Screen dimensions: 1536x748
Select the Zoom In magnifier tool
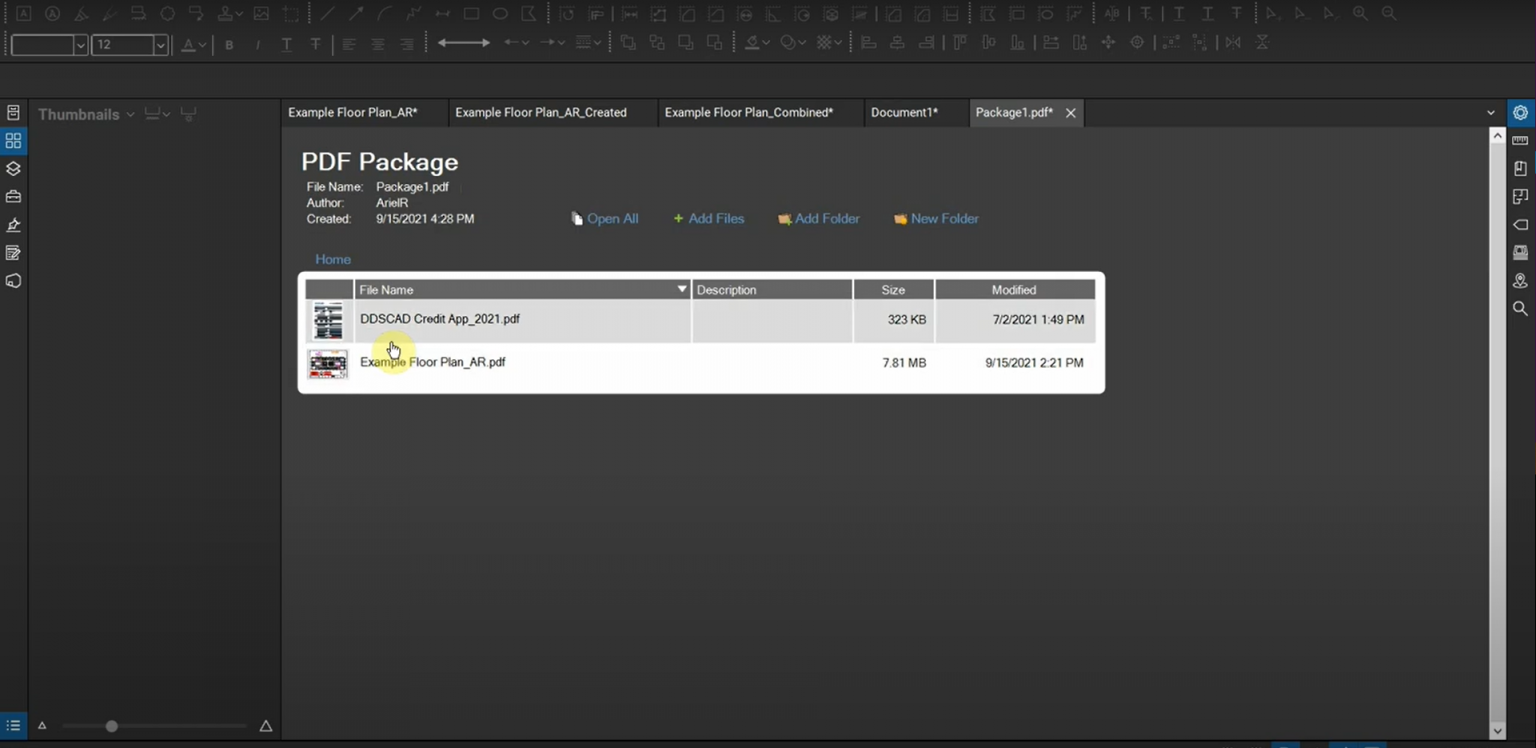[1360, 14]
